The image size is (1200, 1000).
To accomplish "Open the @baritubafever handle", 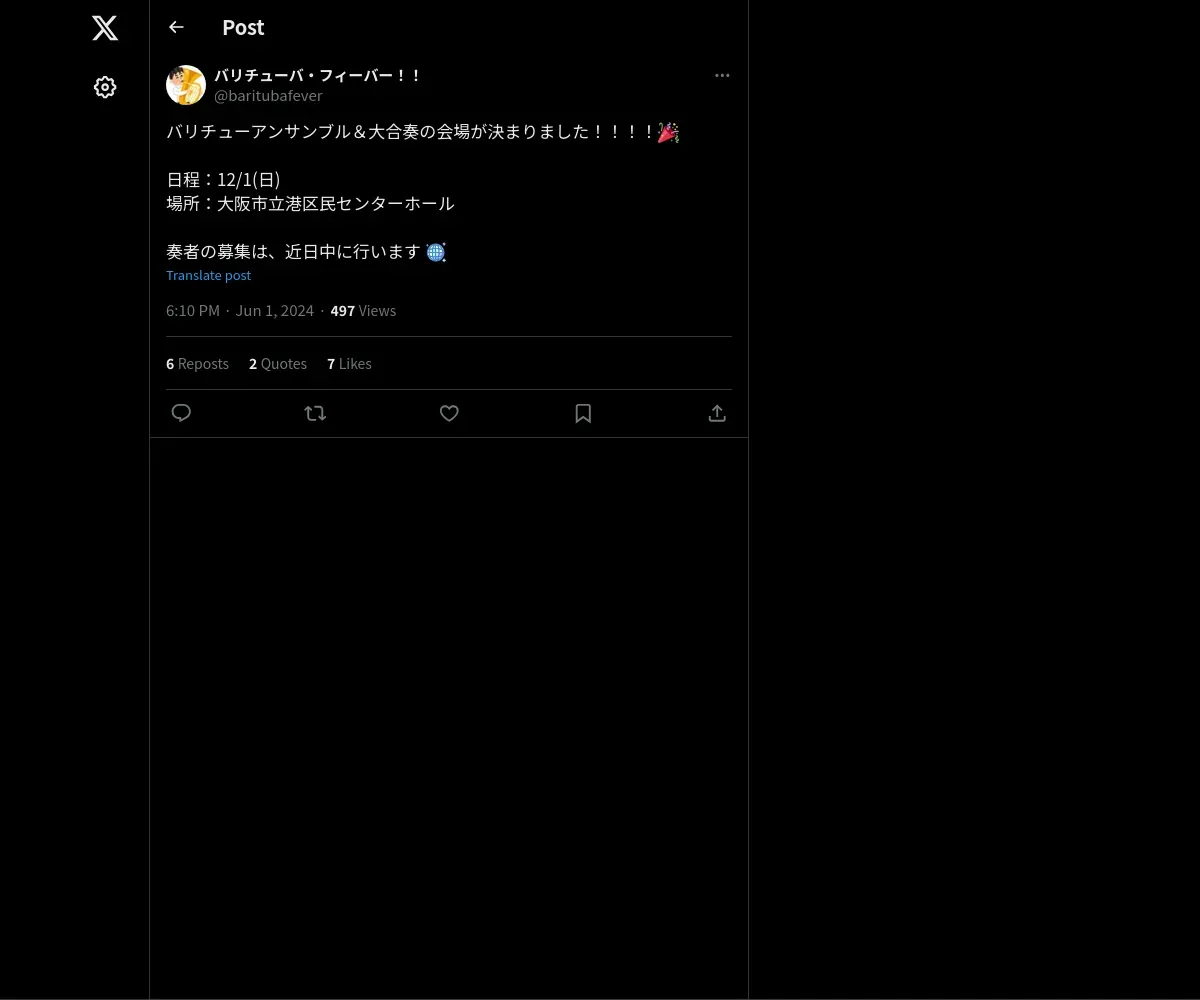I will click(268, 96).
